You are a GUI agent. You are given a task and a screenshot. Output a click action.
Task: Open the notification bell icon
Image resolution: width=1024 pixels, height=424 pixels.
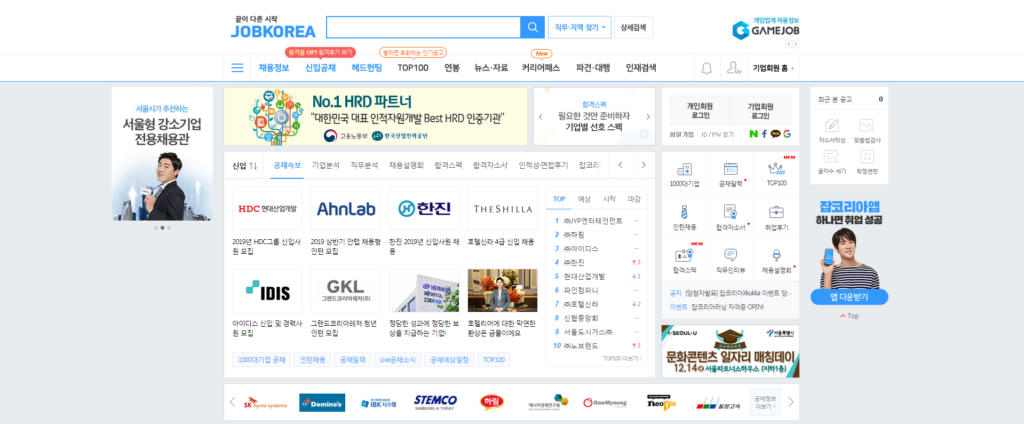coord(707,68)
